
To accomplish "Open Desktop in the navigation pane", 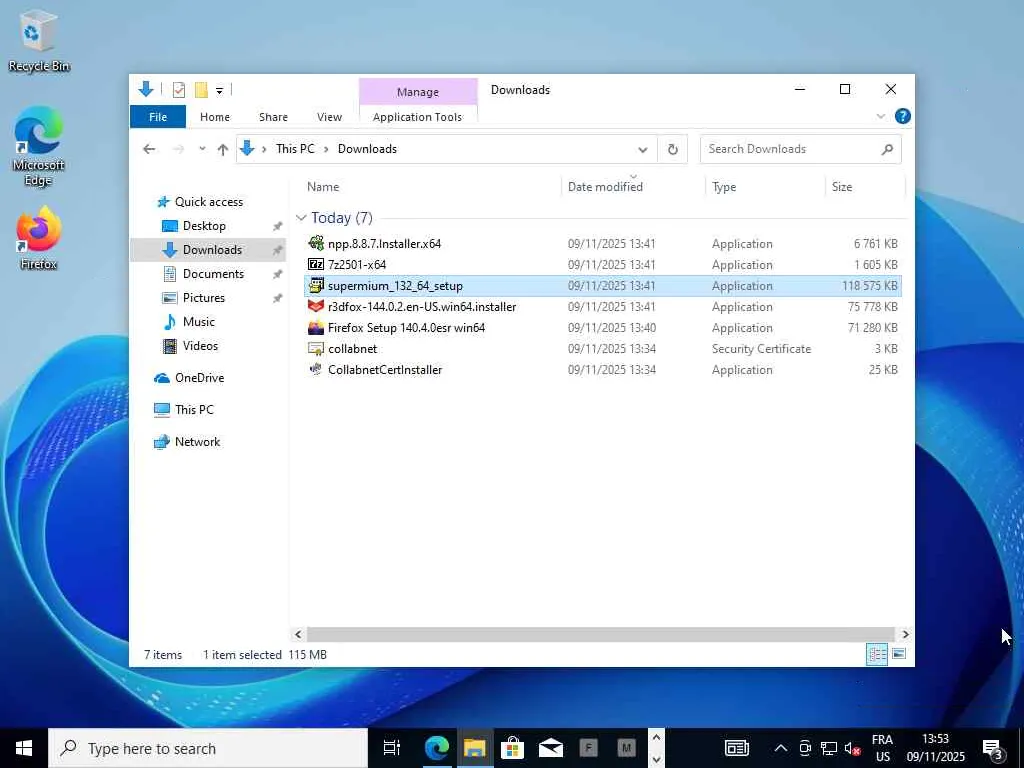I will (204, 226).
